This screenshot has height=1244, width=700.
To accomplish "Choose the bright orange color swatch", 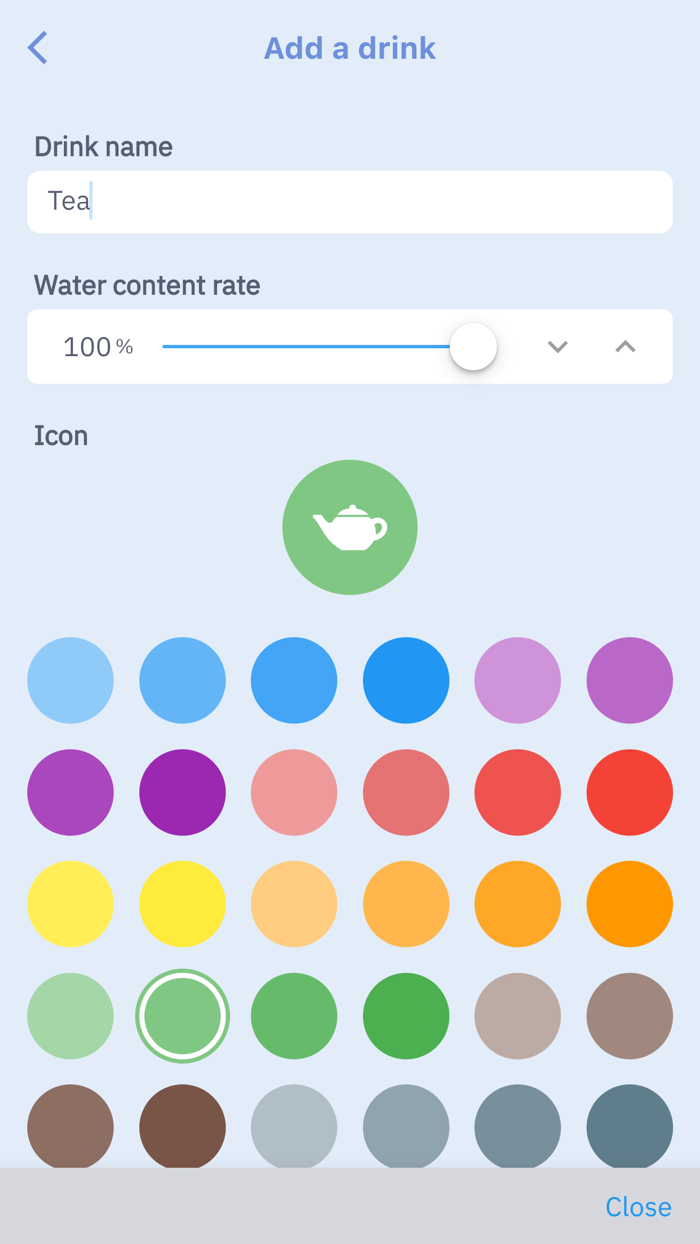I will (630, 904).
